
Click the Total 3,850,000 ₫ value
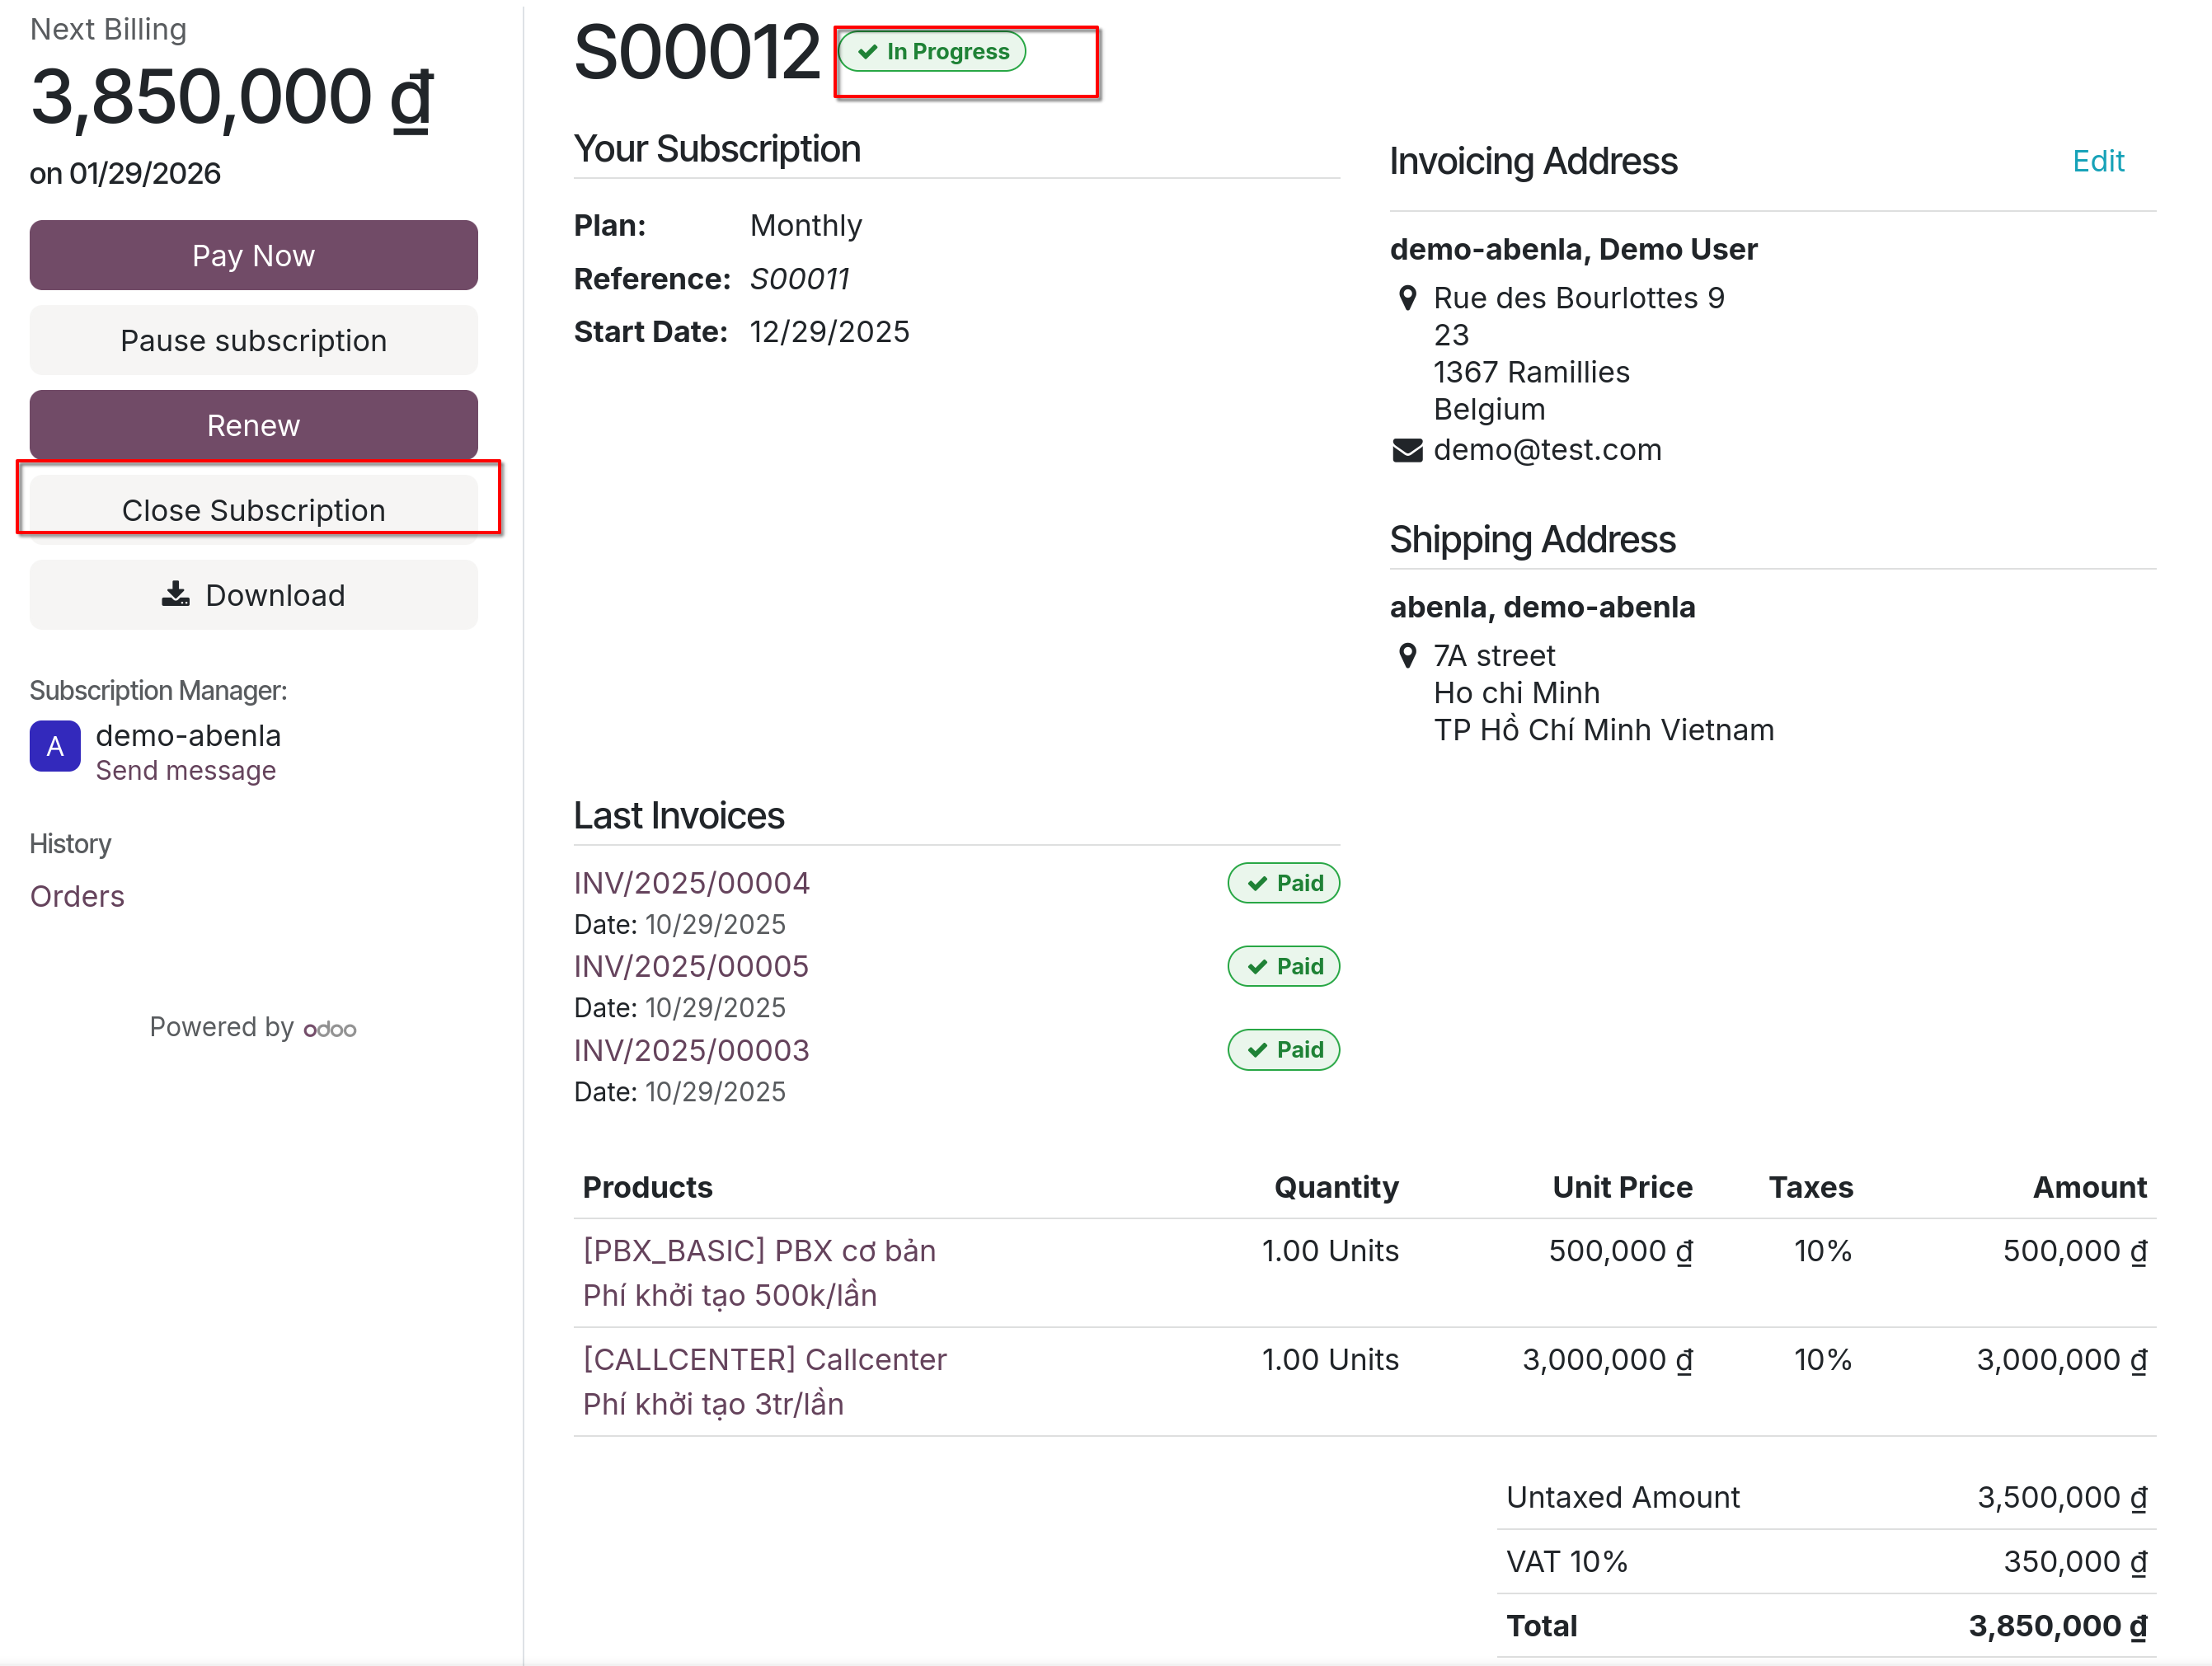[x=2058, y=1626]
